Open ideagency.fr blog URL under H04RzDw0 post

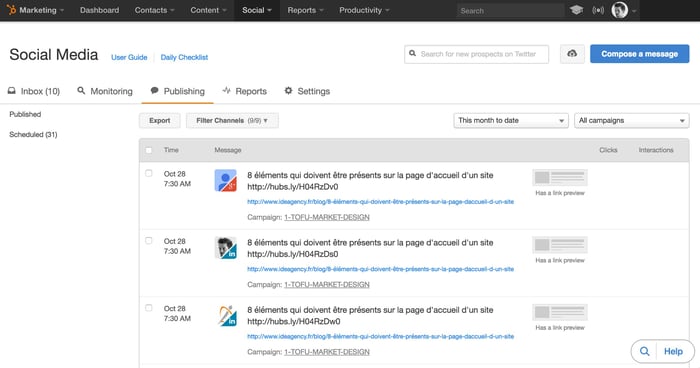[x=380, y=337]
